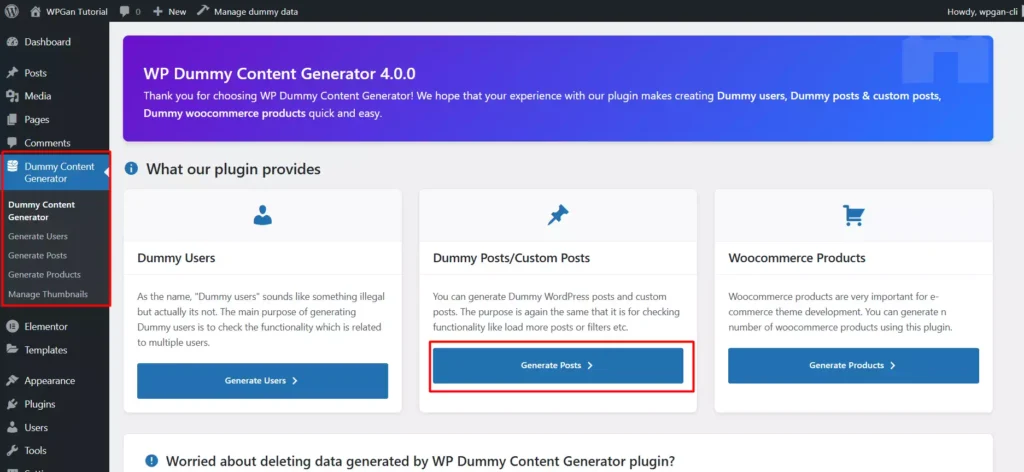
Task: Click the user icon on Dummy Users card
Action: (263, 215)
